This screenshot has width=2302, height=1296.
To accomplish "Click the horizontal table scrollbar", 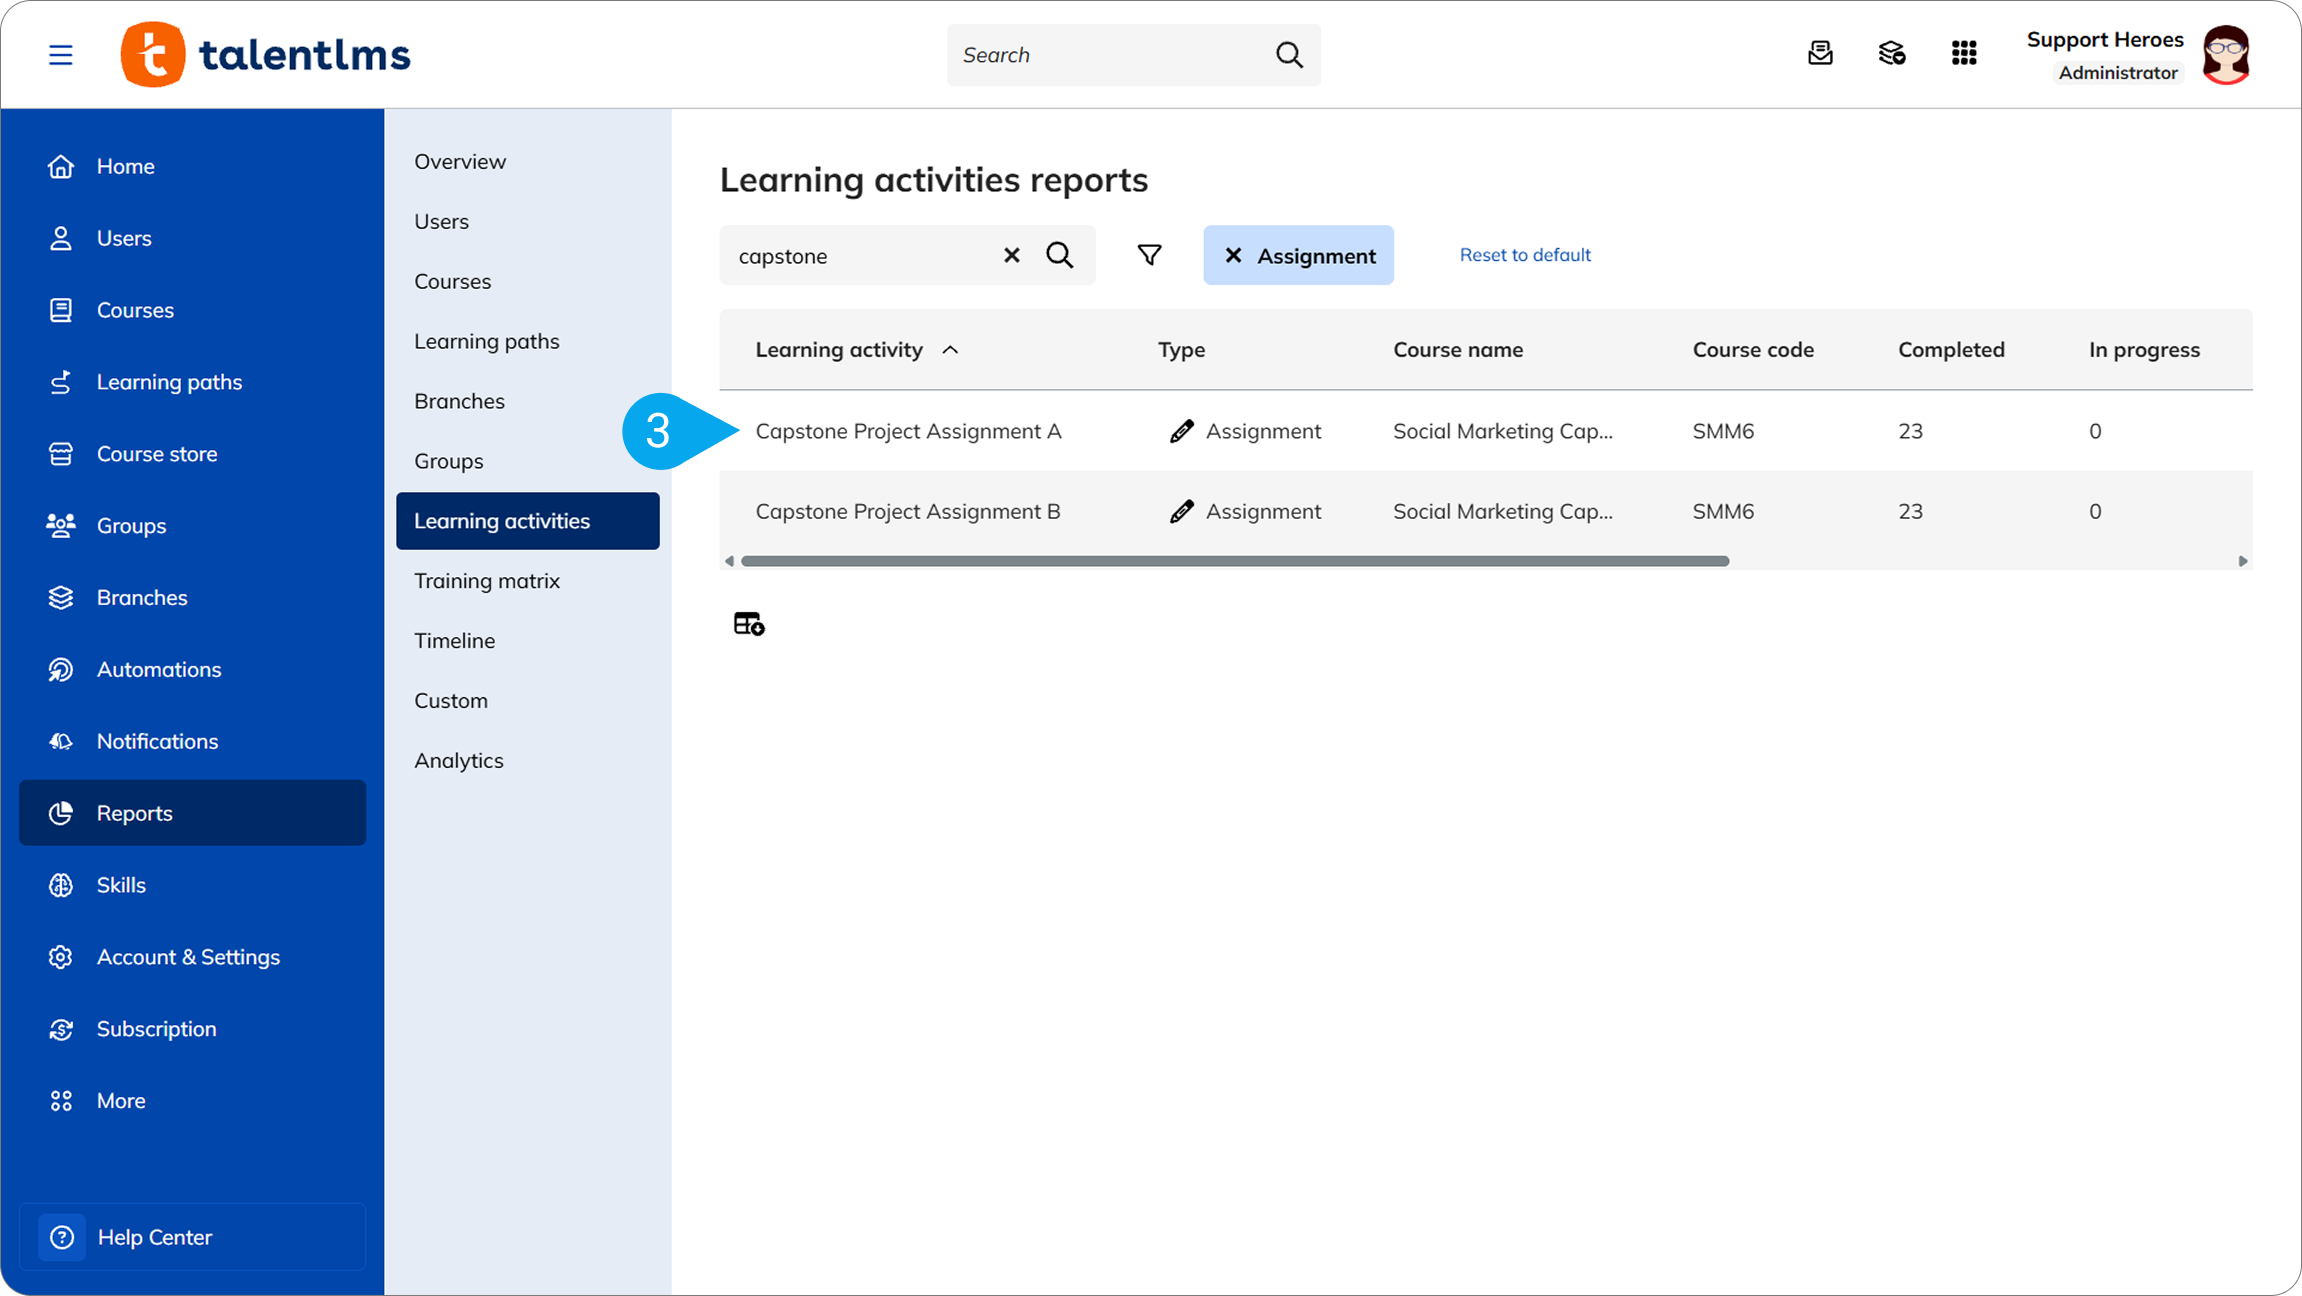I will click(1235, 561).
